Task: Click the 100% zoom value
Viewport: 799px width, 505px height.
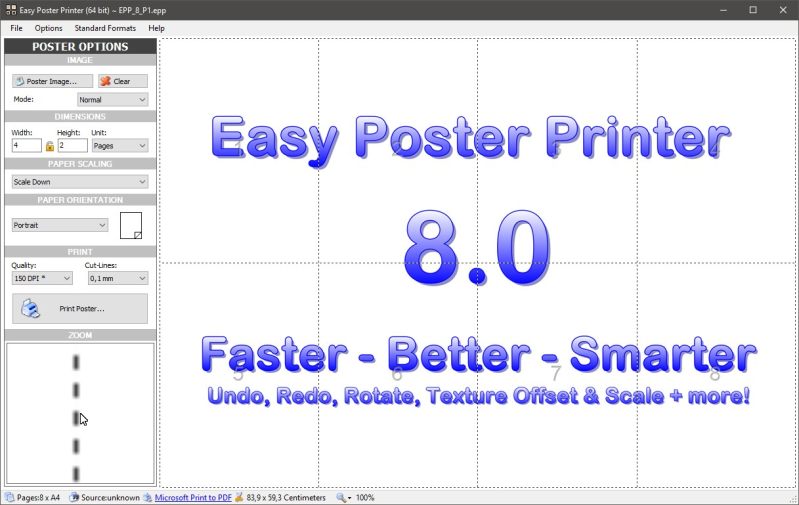Action: click(365, 497)
